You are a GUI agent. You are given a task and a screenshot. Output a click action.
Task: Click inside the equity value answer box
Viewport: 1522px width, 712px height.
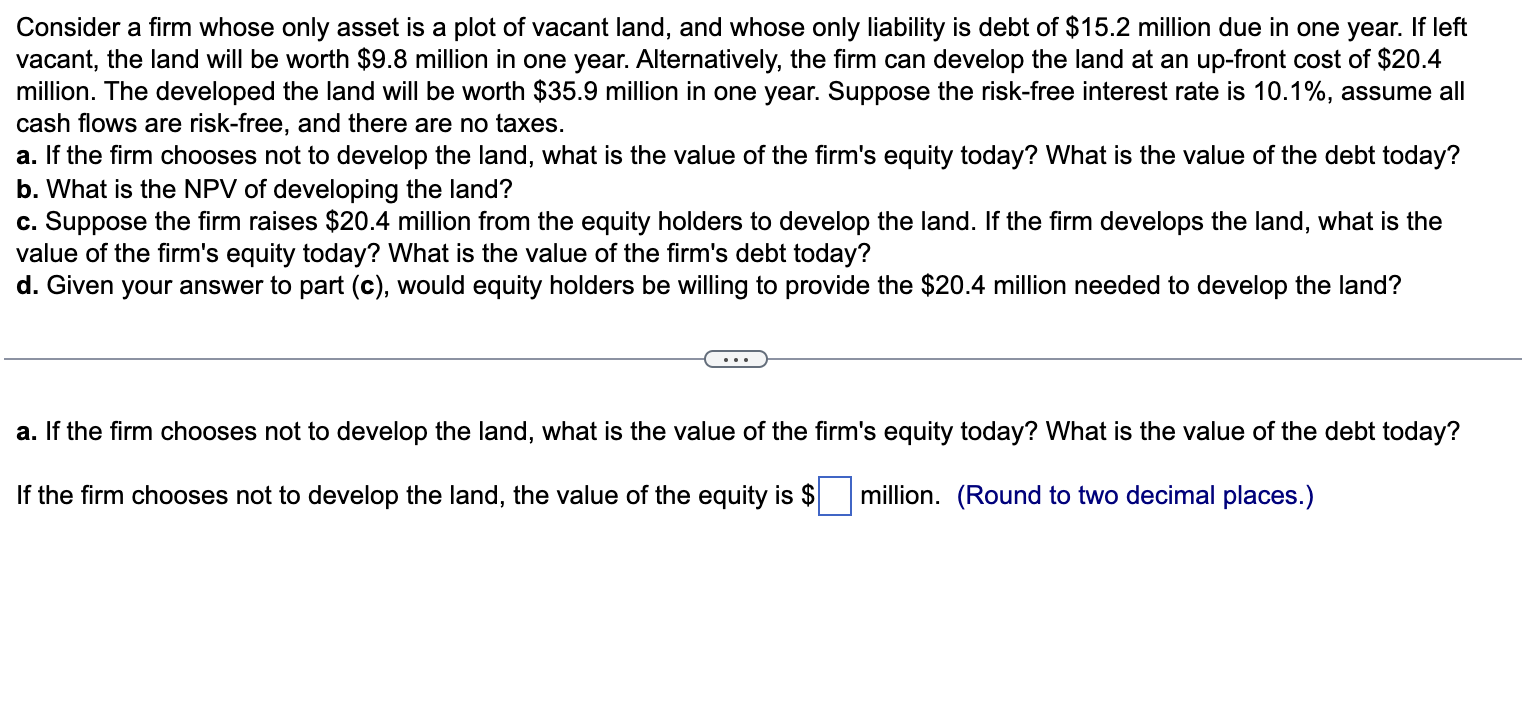click(833, 496)
